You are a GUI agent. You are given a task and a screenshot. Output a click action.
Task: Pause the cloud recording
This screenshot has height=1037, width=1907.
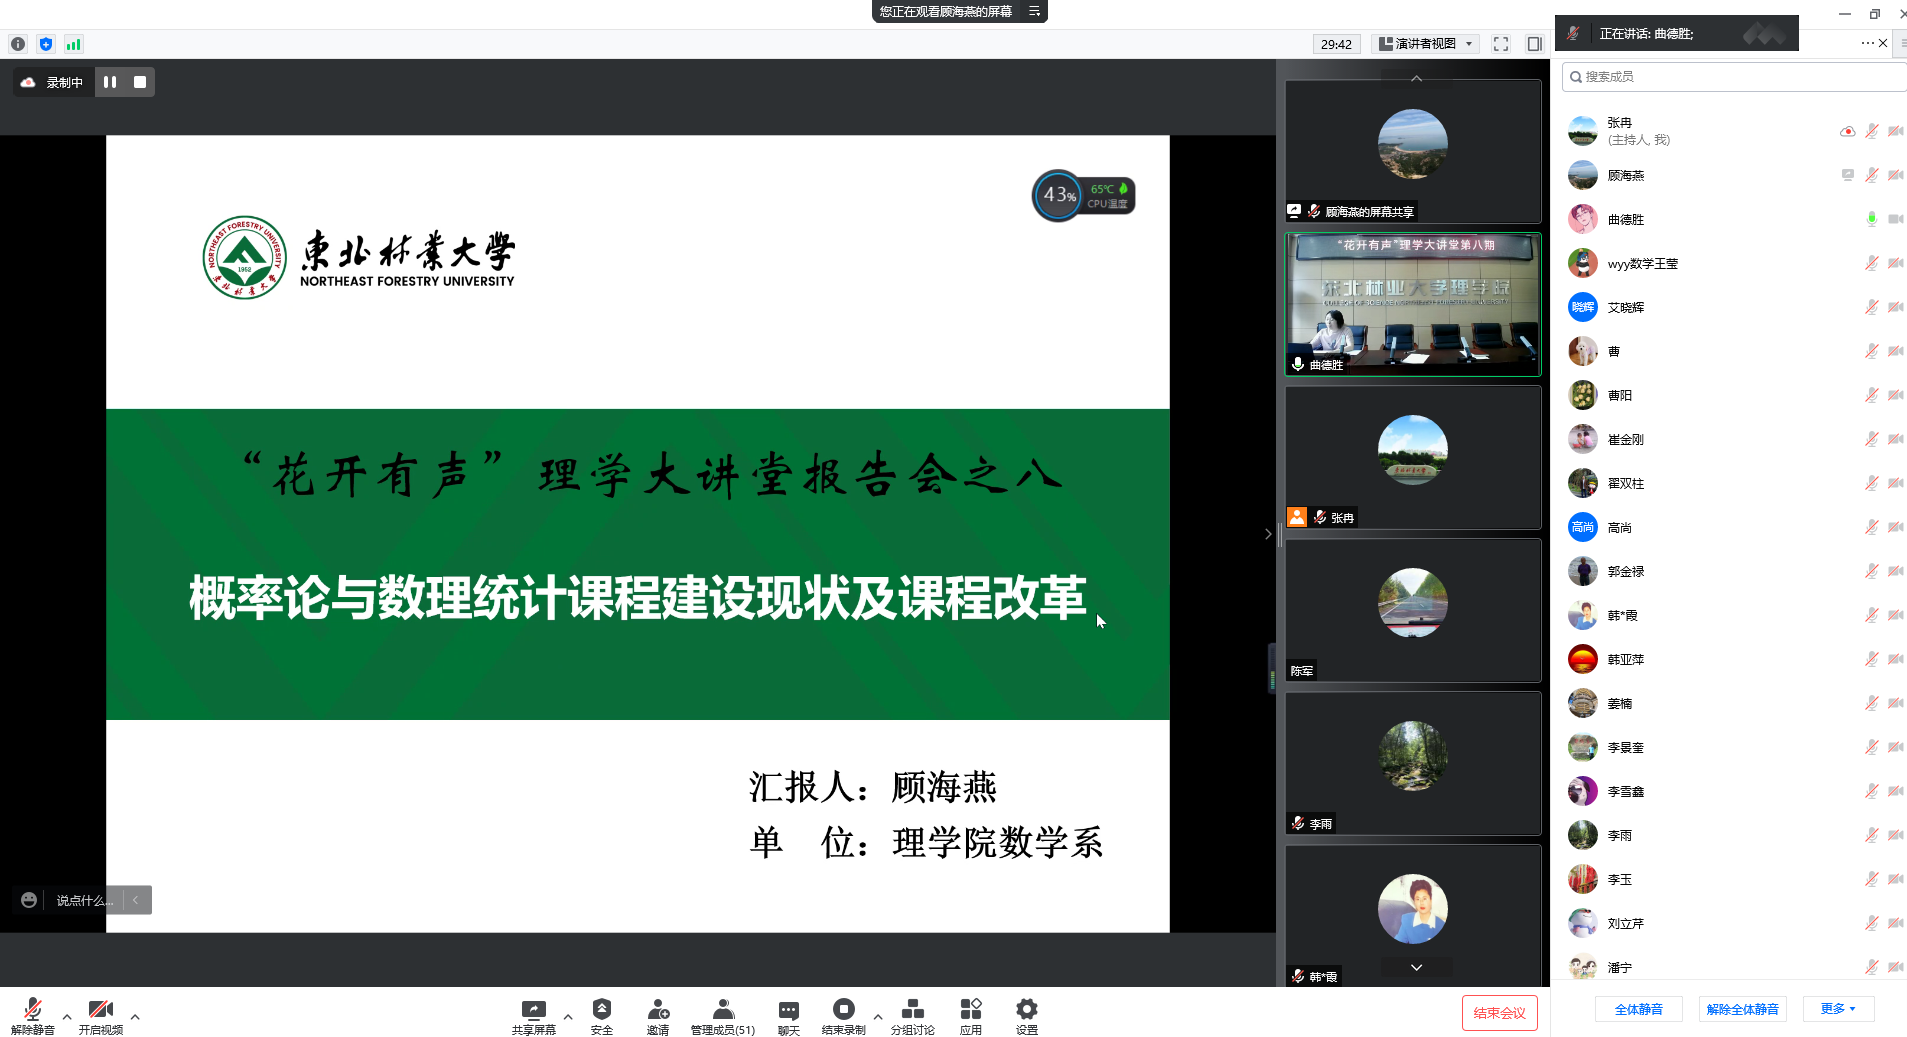click(x=110, y=82)
